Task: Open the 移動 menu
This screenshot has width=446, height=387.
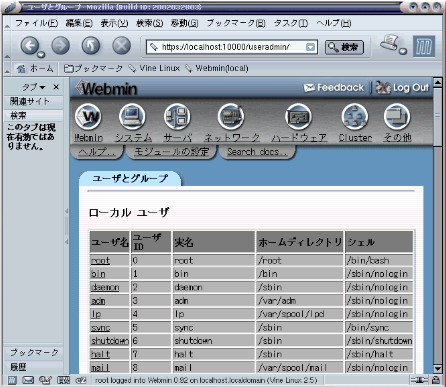Action: pos(184,23)
